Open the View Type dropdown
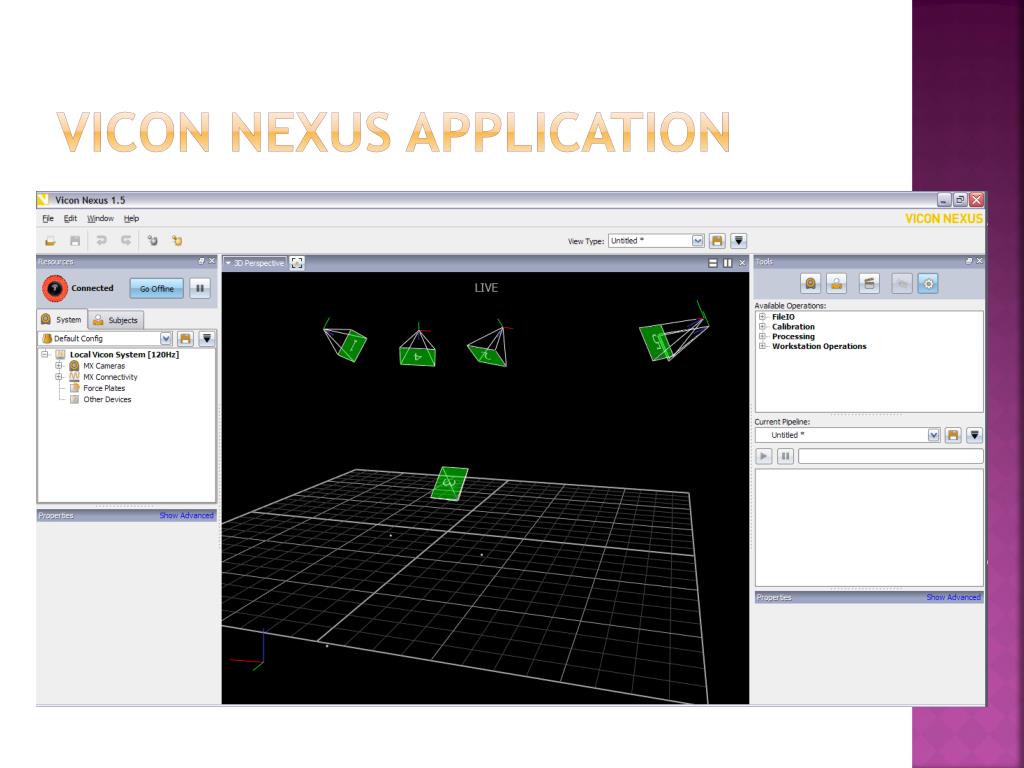The height and width of the screenshot is (768, 1024). click(697, 241)
